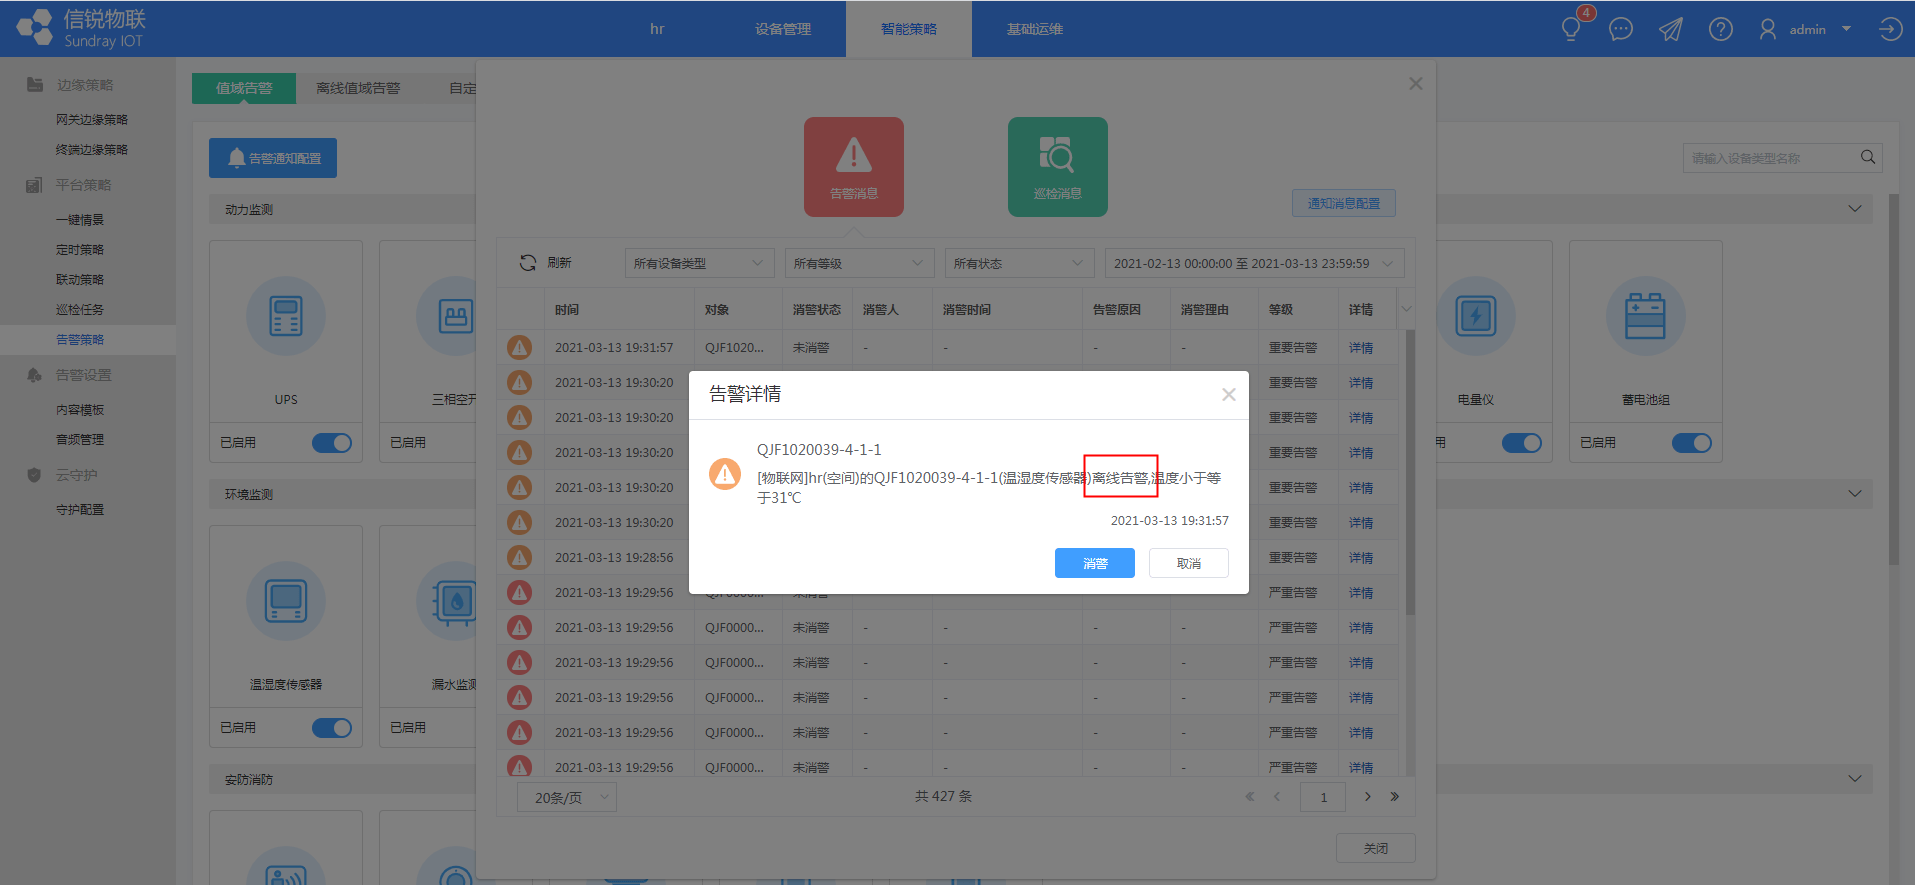This screenshot has height=885, width=1915.
Task: Go to previous page arrow
Action: [x=1277, y=797]
